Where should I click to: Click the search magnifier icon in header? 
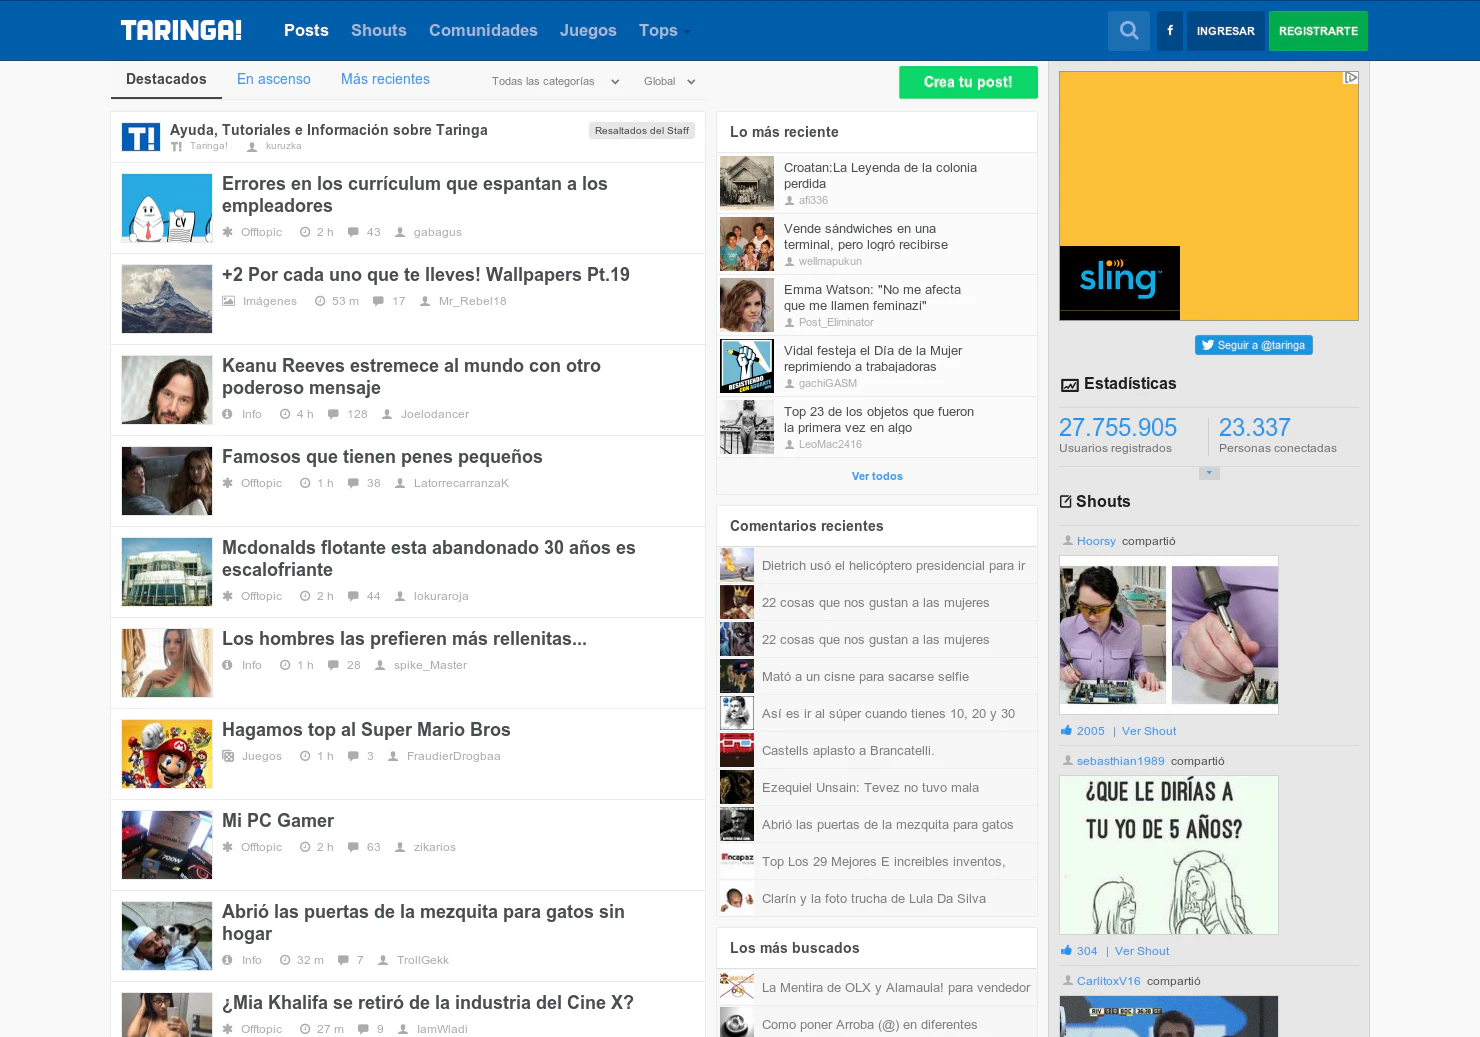[x=1129, y=31]
